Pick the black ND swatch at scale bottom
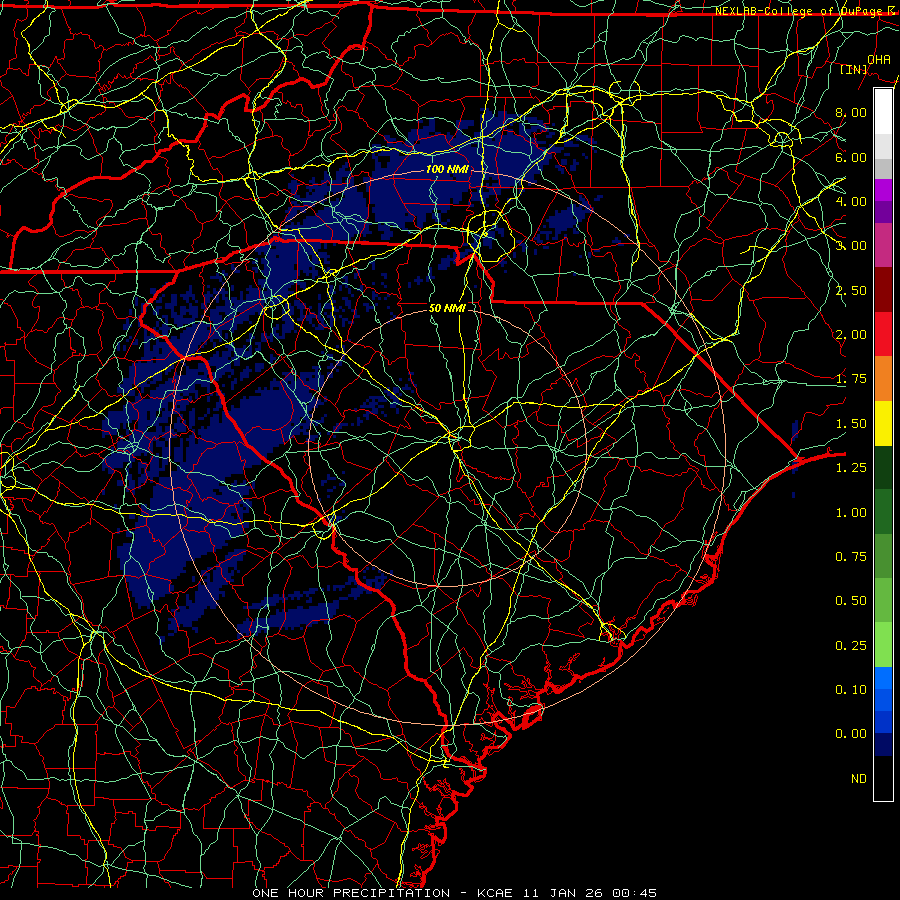This screenshot has width=900, height=900. [x=883, y=778]
